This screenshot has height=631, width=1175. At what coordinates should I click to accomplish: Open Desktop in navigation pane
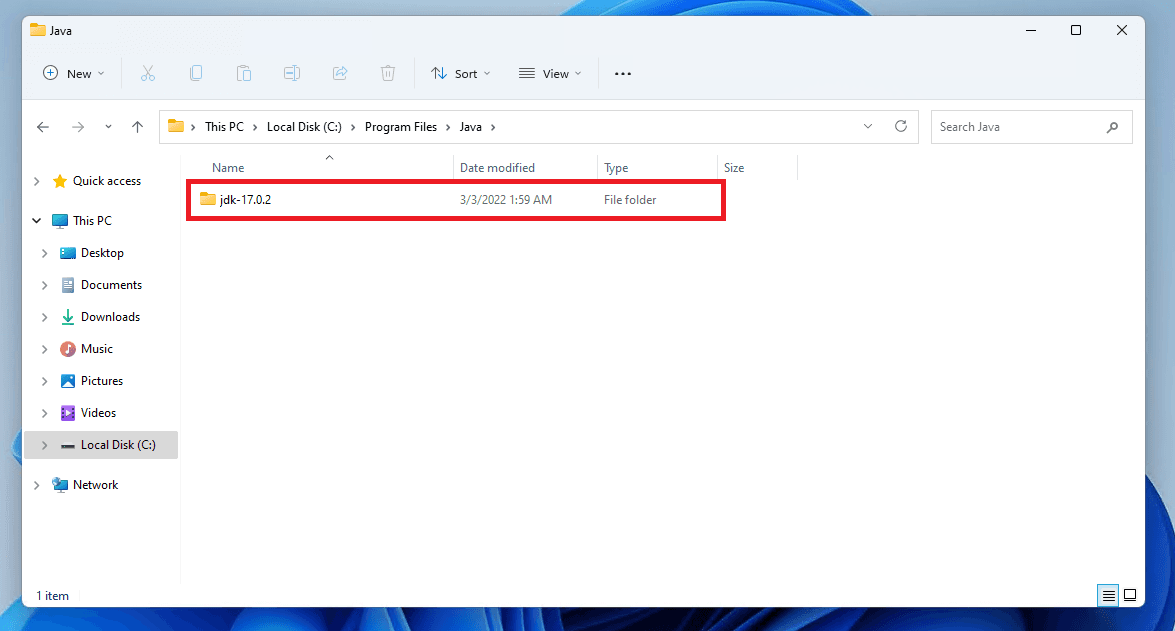click(x=102, y=253)
